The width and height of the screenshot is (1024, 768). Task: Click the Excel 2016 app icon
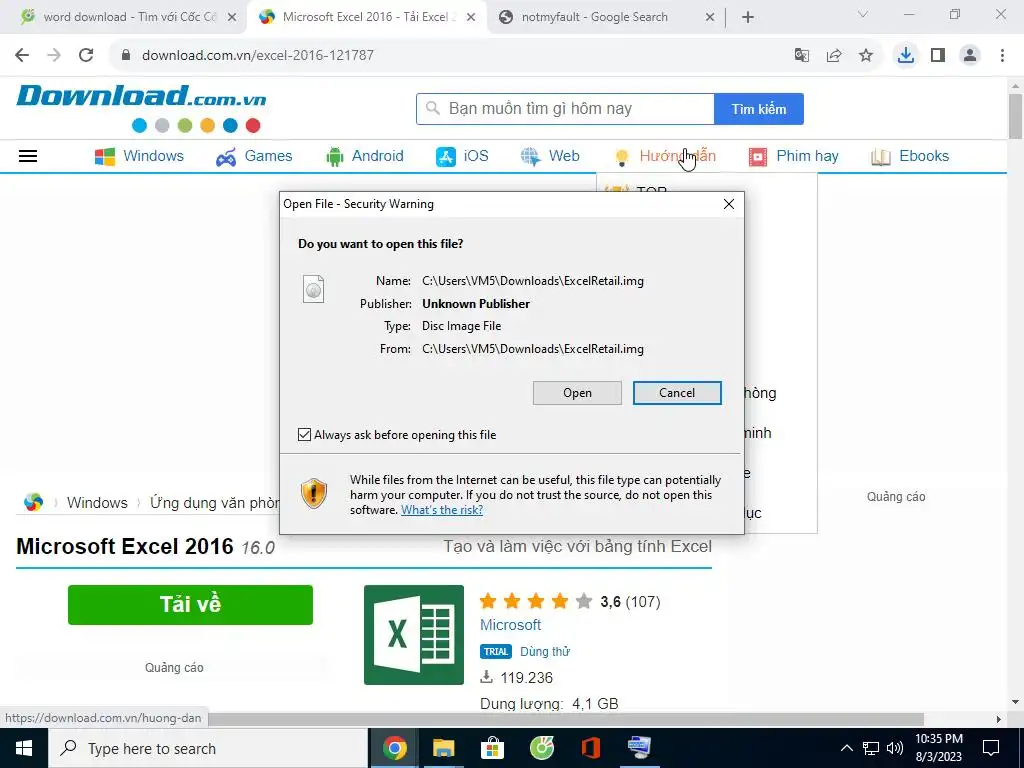[414, 635]
